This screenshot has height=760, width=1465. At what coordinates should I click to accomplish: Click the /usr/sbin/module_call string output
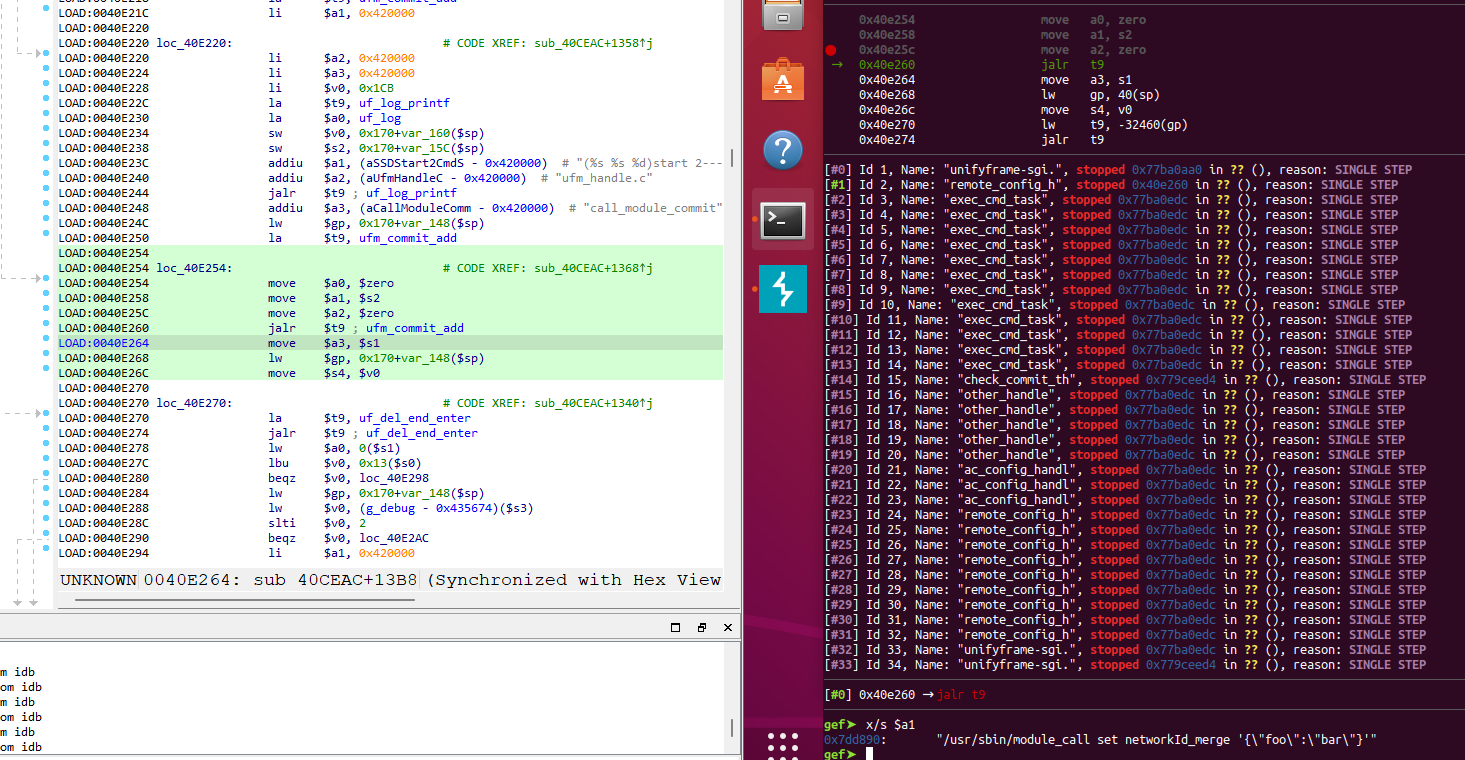pyautogui.click(x=1158, y=739)
